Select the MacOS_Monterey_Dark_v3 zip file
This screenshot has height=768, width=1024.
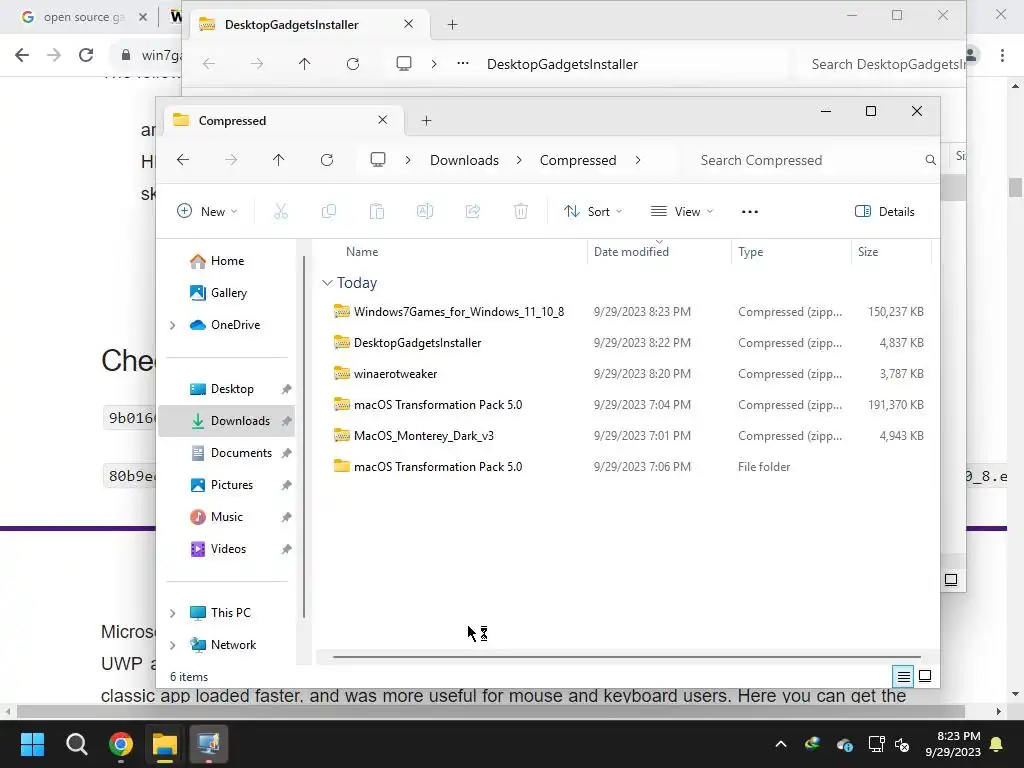(423, 436)
